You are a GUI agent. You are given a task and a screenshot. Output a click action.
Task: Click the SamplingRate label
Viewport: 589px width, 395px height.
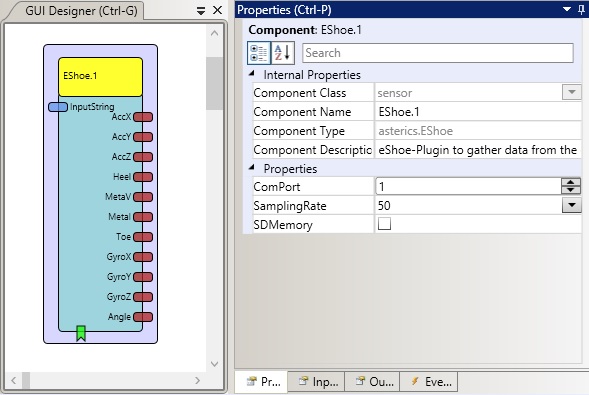click(x=290, y=206)
